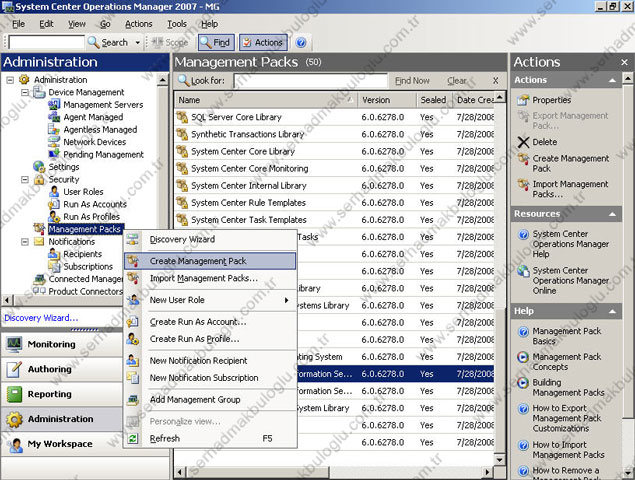Click the Search magnifier icon in toolbar

[94, 42]
